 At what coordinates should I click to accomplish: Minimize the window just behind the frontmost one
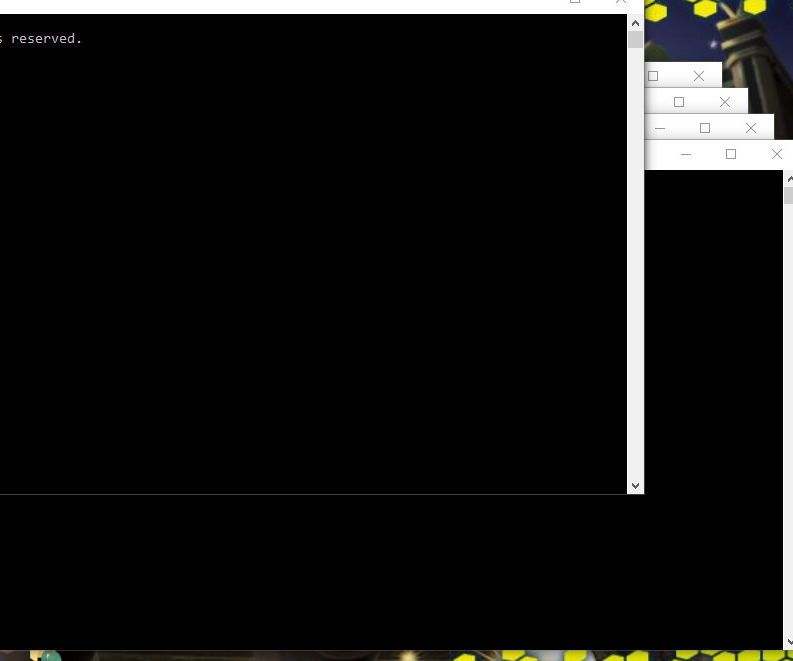point(686,154)
